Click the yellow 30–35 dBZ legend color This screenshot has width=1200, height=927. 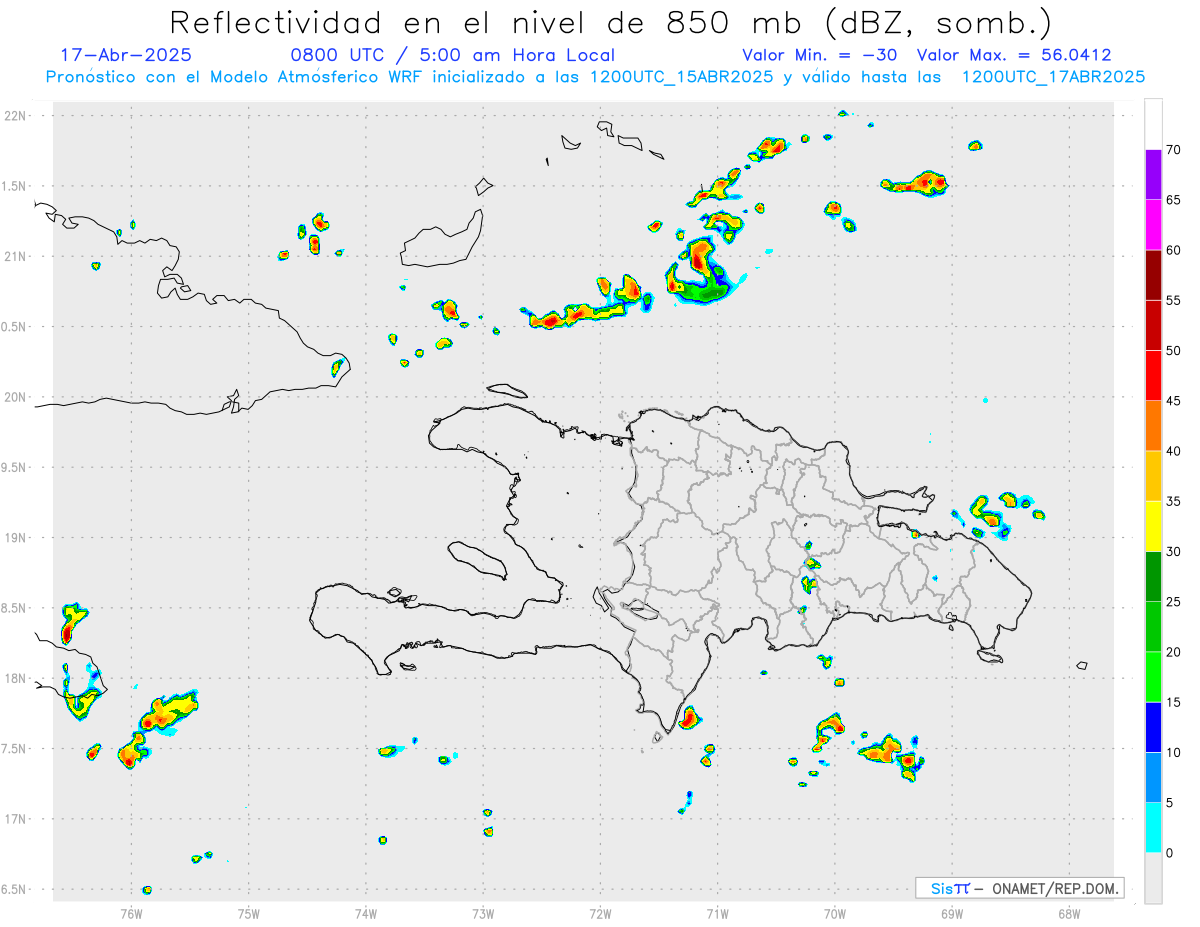click(x=1153, y=526)
